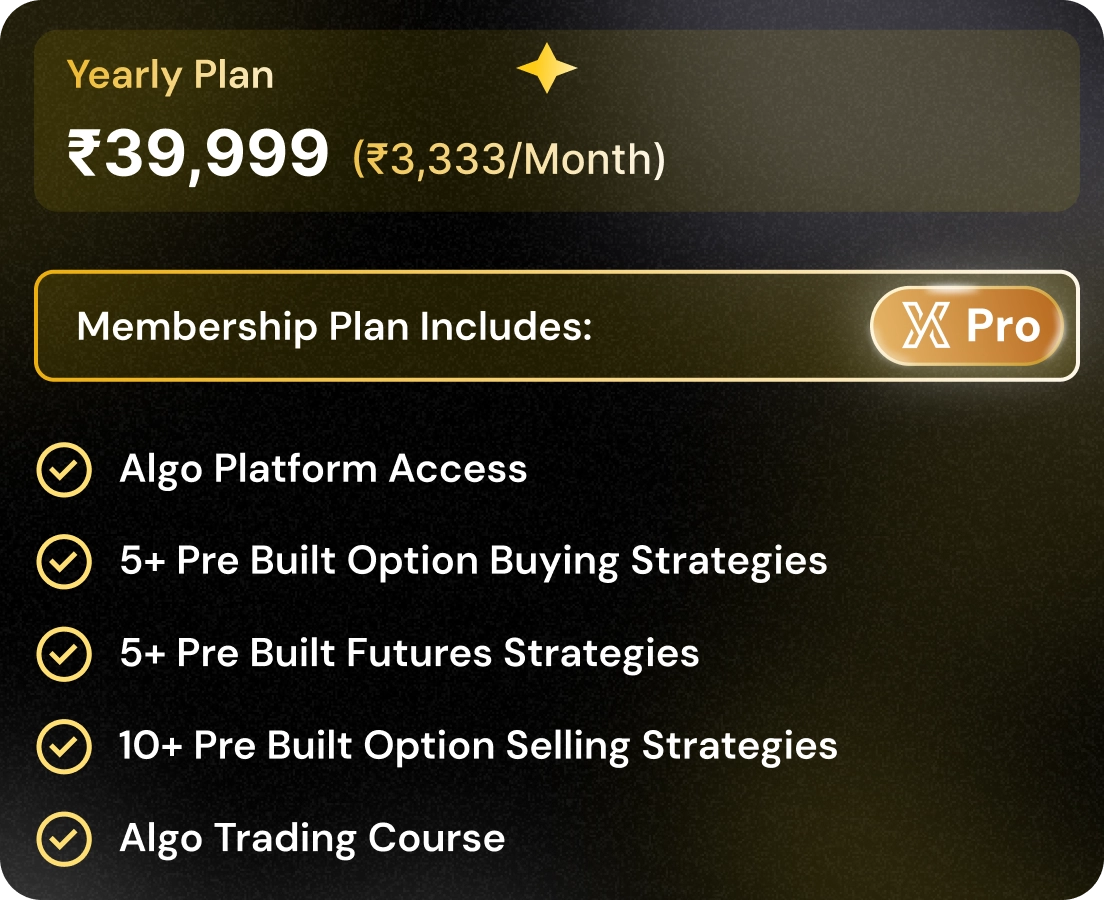Select the X Pro membership badge
This screenshot has width=1104, height=900.
click(965, 327)
